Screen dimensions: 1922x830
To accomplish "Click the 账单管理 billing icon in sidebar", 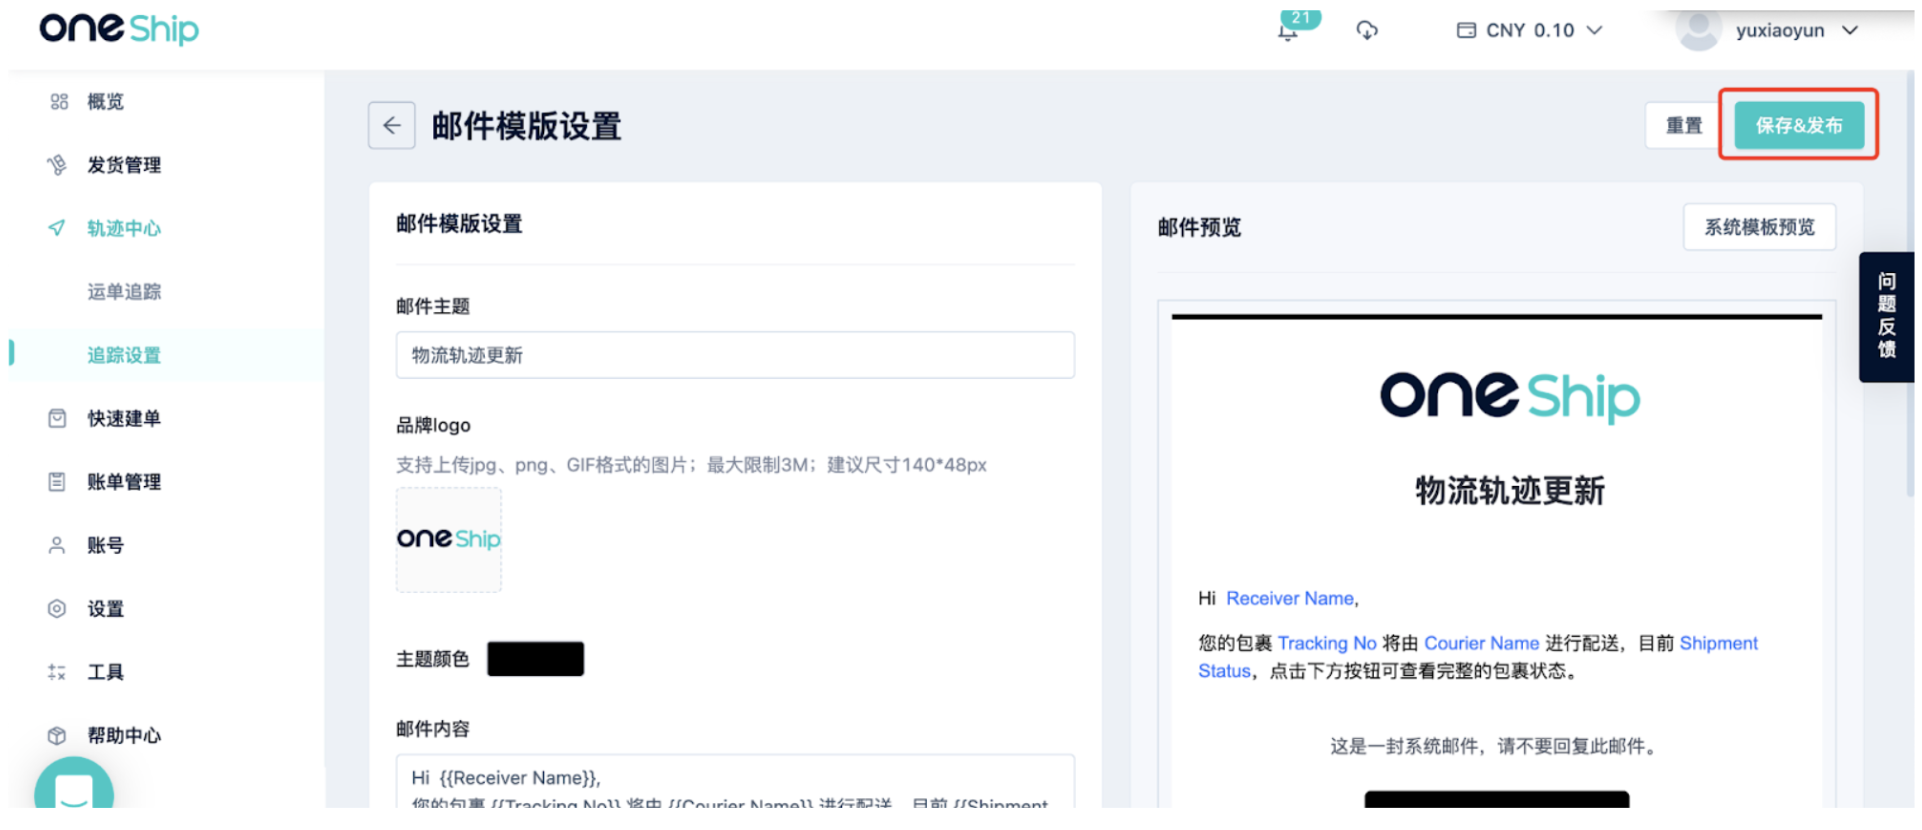I will point(57,482).
